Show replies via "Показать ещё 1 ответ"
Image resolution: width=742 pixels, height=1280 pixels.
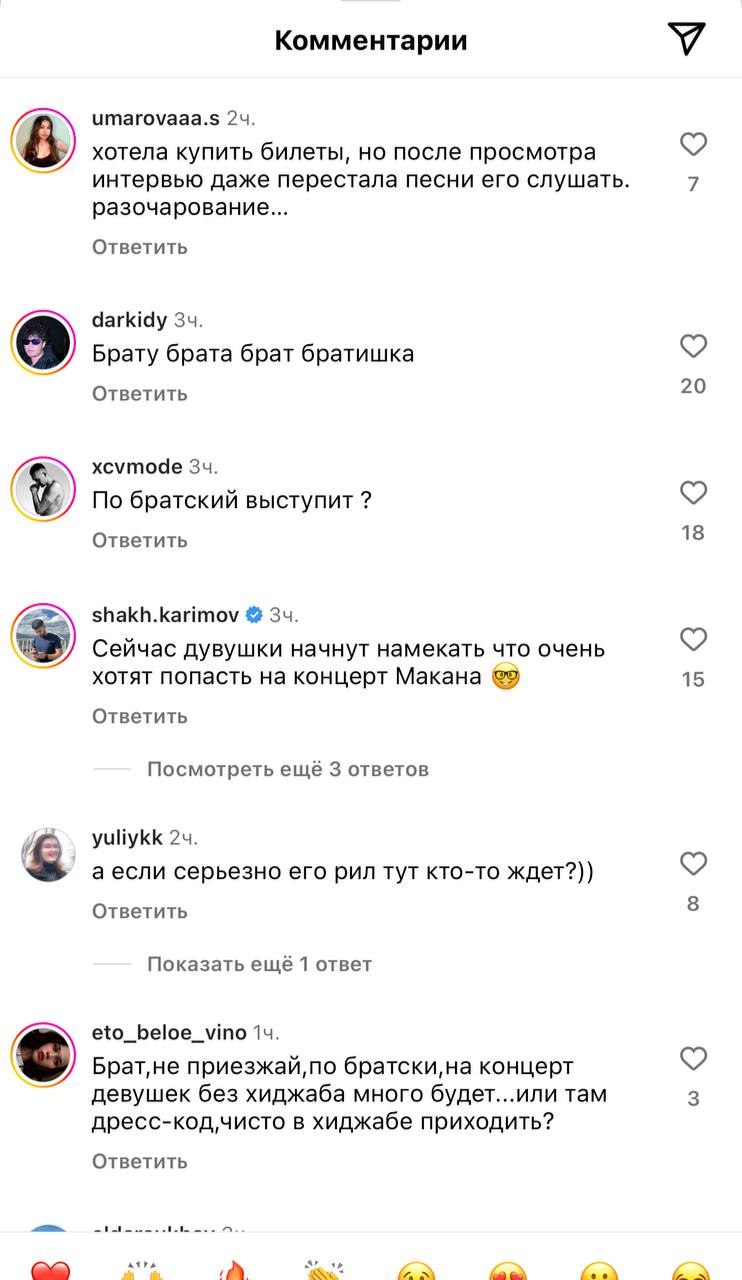(x=259, y=964)
